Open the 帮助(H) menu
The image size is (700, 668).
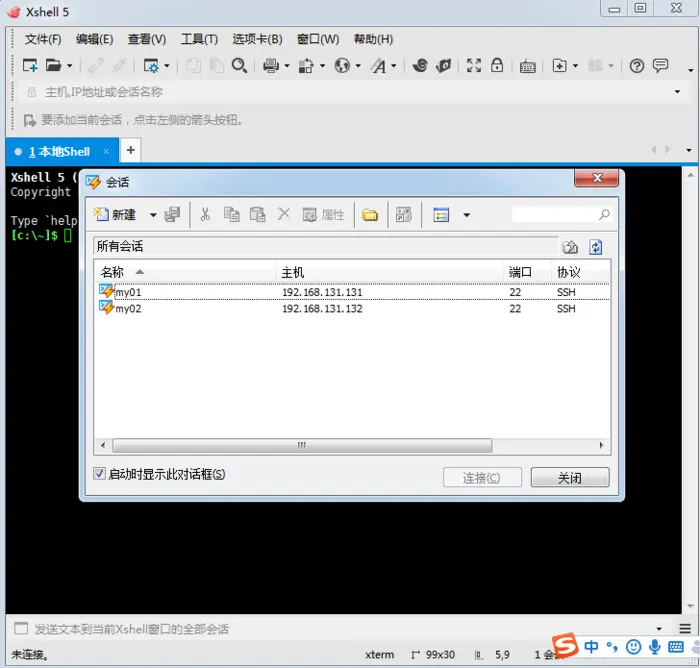tap(373, 39)
